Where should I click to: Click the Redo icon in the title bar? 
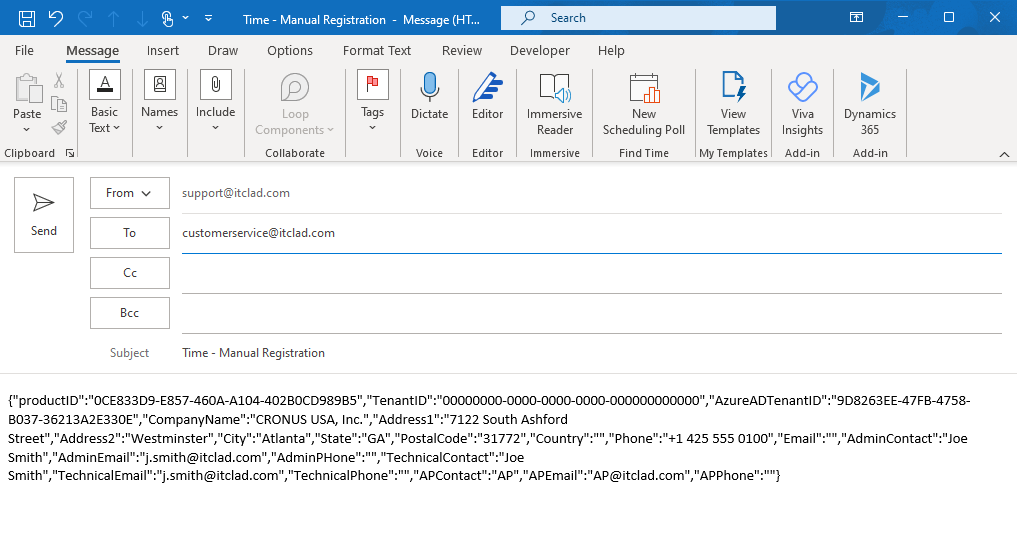tap(84, 18)
